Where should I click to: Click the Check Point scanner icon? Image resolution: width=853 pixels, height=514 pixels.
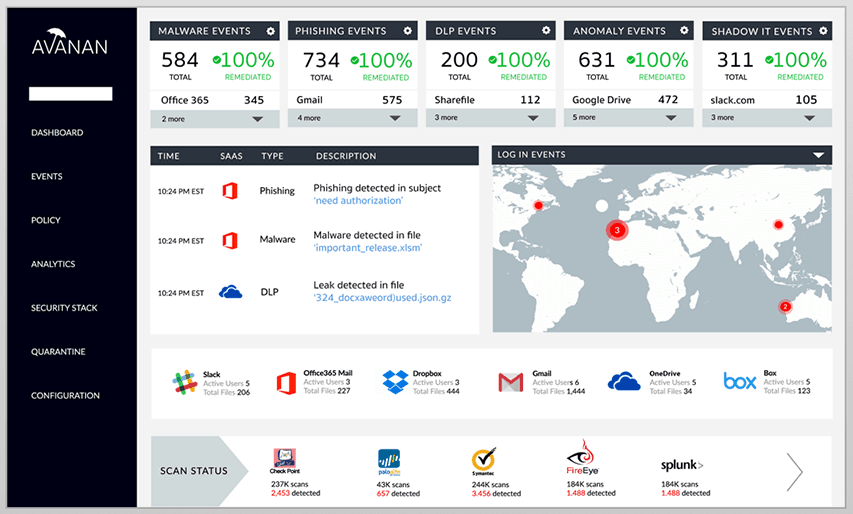click(x=285, y=459)
